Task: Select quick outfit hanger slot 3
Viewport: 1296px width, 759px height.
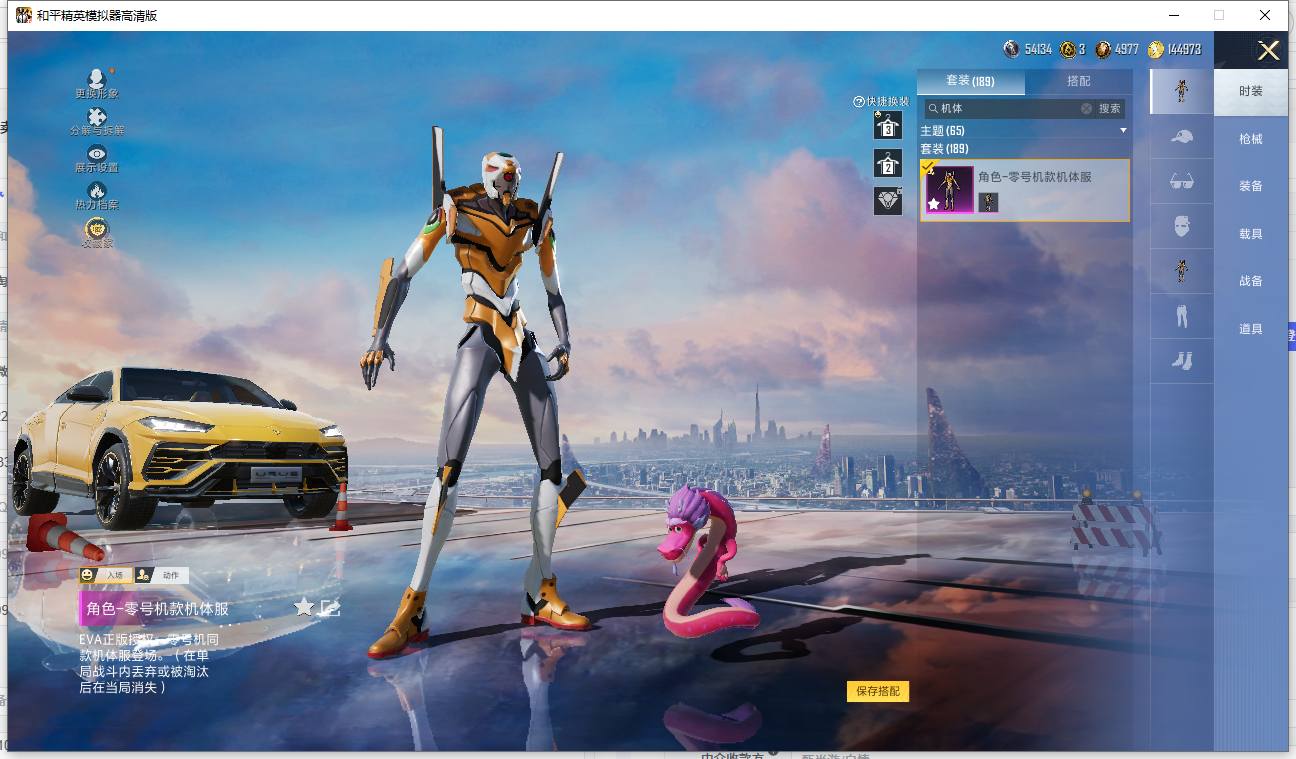Action: tap(887, 125)
